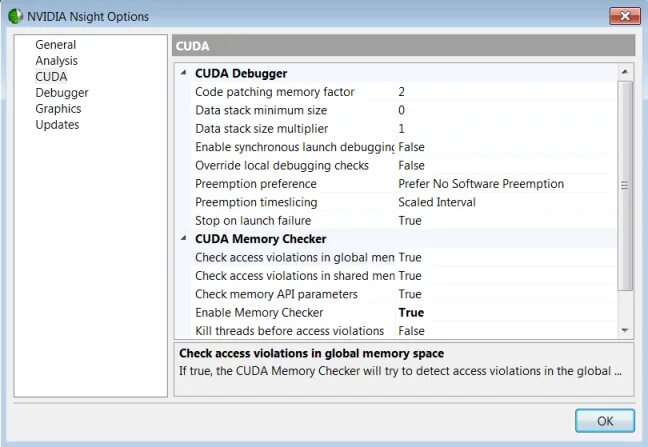Open the Updates options page

57,125
